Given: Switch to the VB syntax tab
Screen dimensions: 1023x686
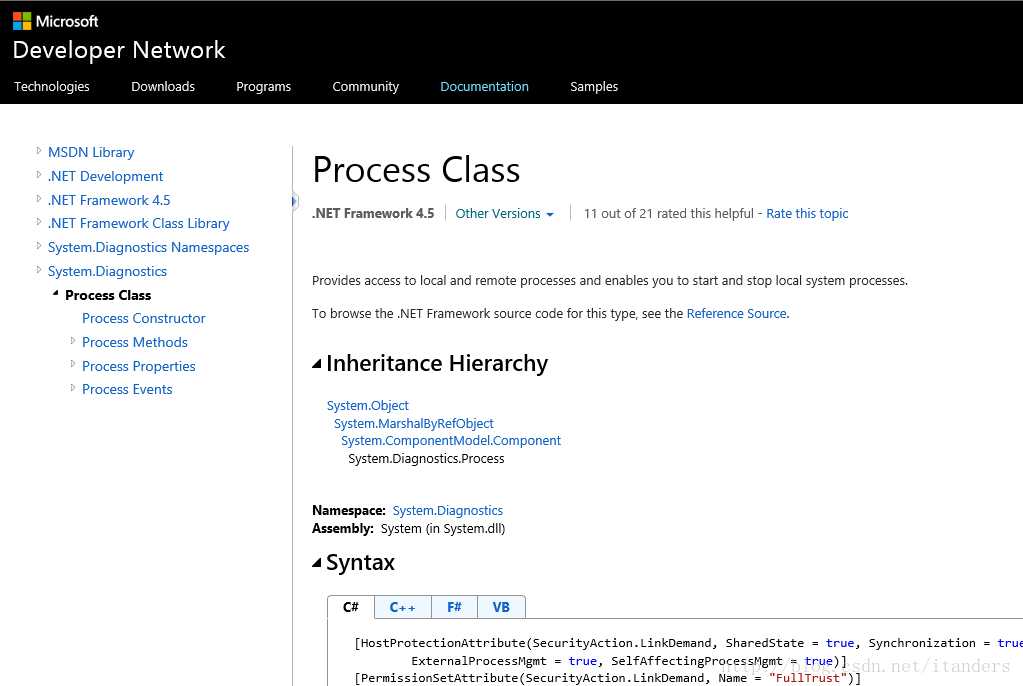Looking at the screenshot, I should 501,607.
